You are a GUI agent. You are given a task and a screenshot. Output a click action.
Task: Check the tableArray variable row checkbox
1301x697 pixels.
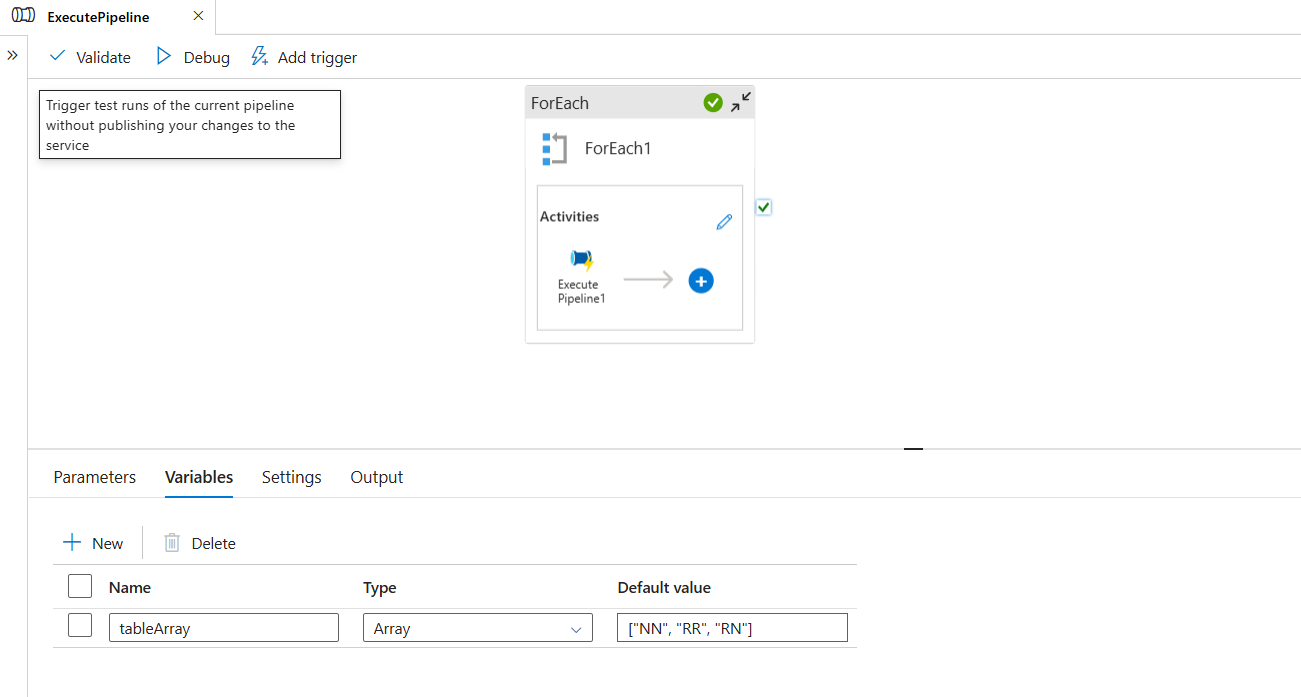pos(79,624)
